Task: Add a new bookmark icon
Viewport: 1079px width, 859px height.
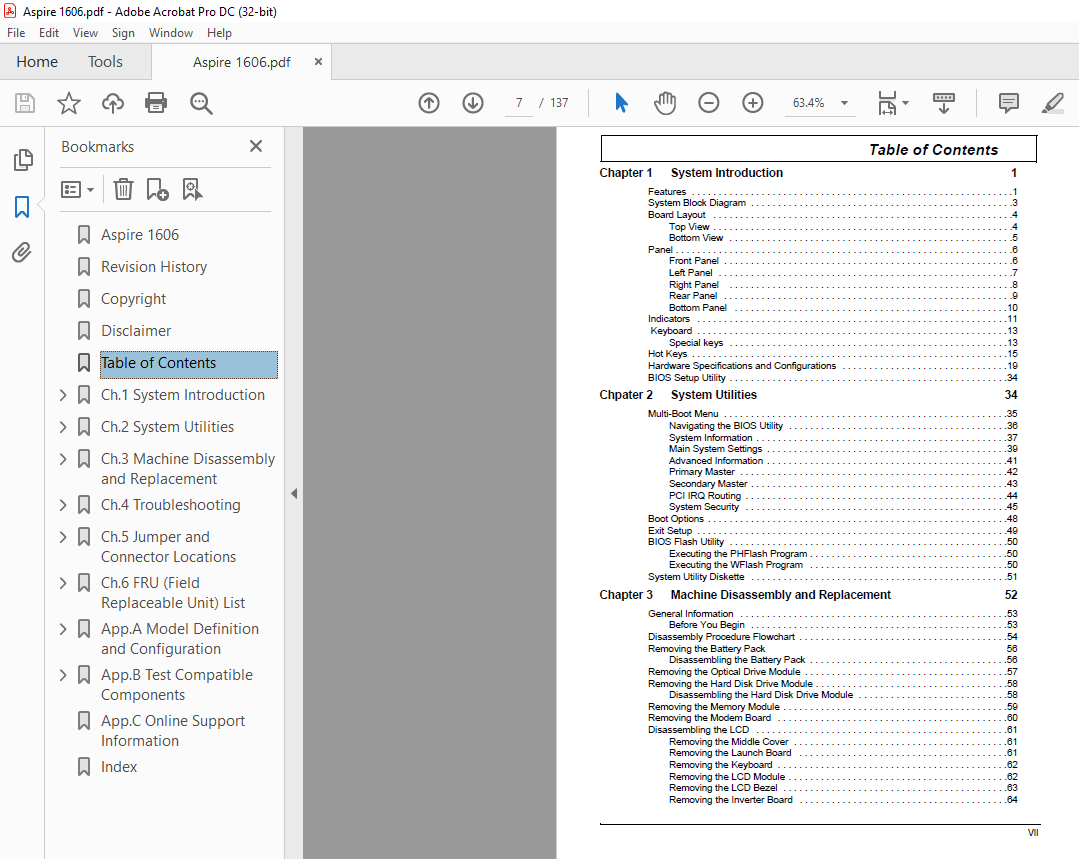Action: (158, 189)
